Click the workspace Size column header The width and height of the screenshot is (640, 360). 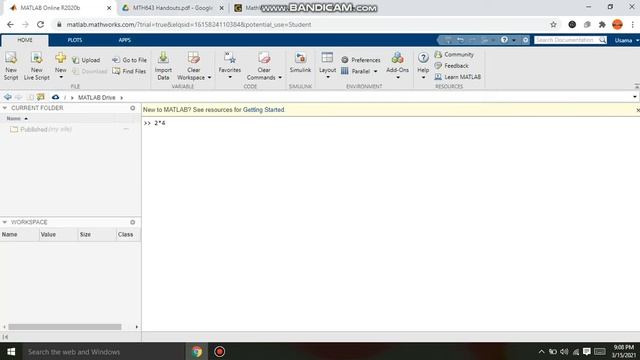click(97, 234)
